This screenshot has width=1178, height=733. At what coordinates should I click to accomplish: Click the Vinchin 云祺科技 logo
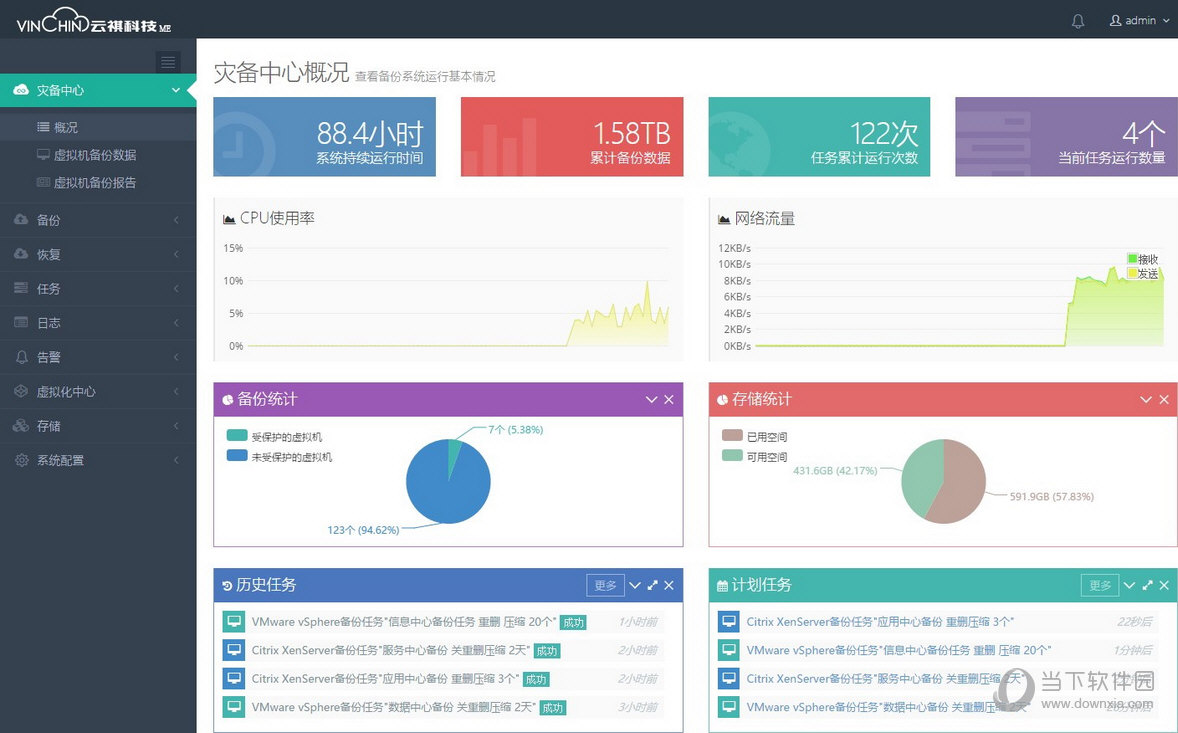pos(94,21)
